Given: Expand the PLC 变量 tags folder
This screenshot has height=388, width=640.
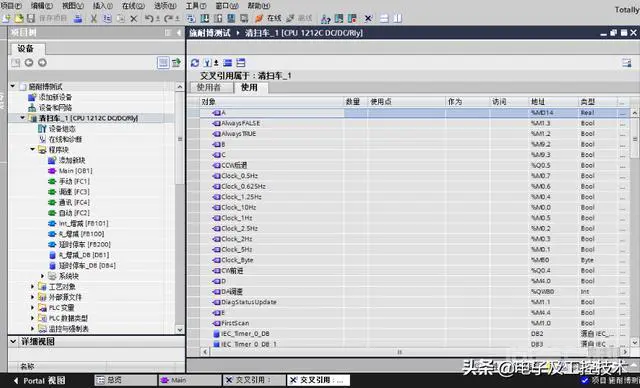Looking at the screenshot, I should tap(33, 308).
